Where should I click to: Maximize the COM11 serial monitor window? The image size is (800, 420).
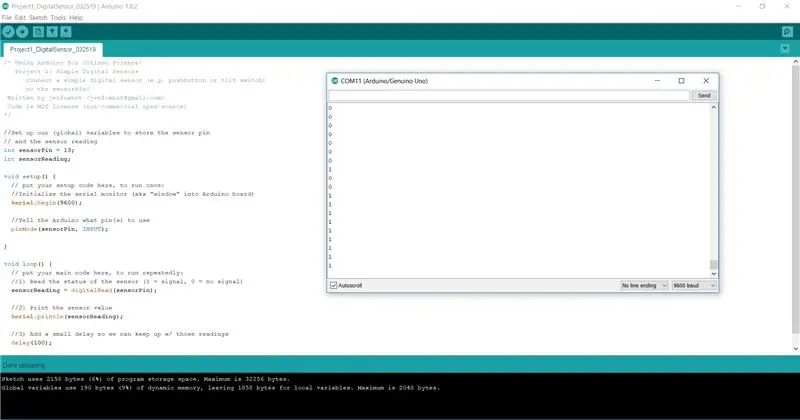pyautogui.click(x=681, y=81)
